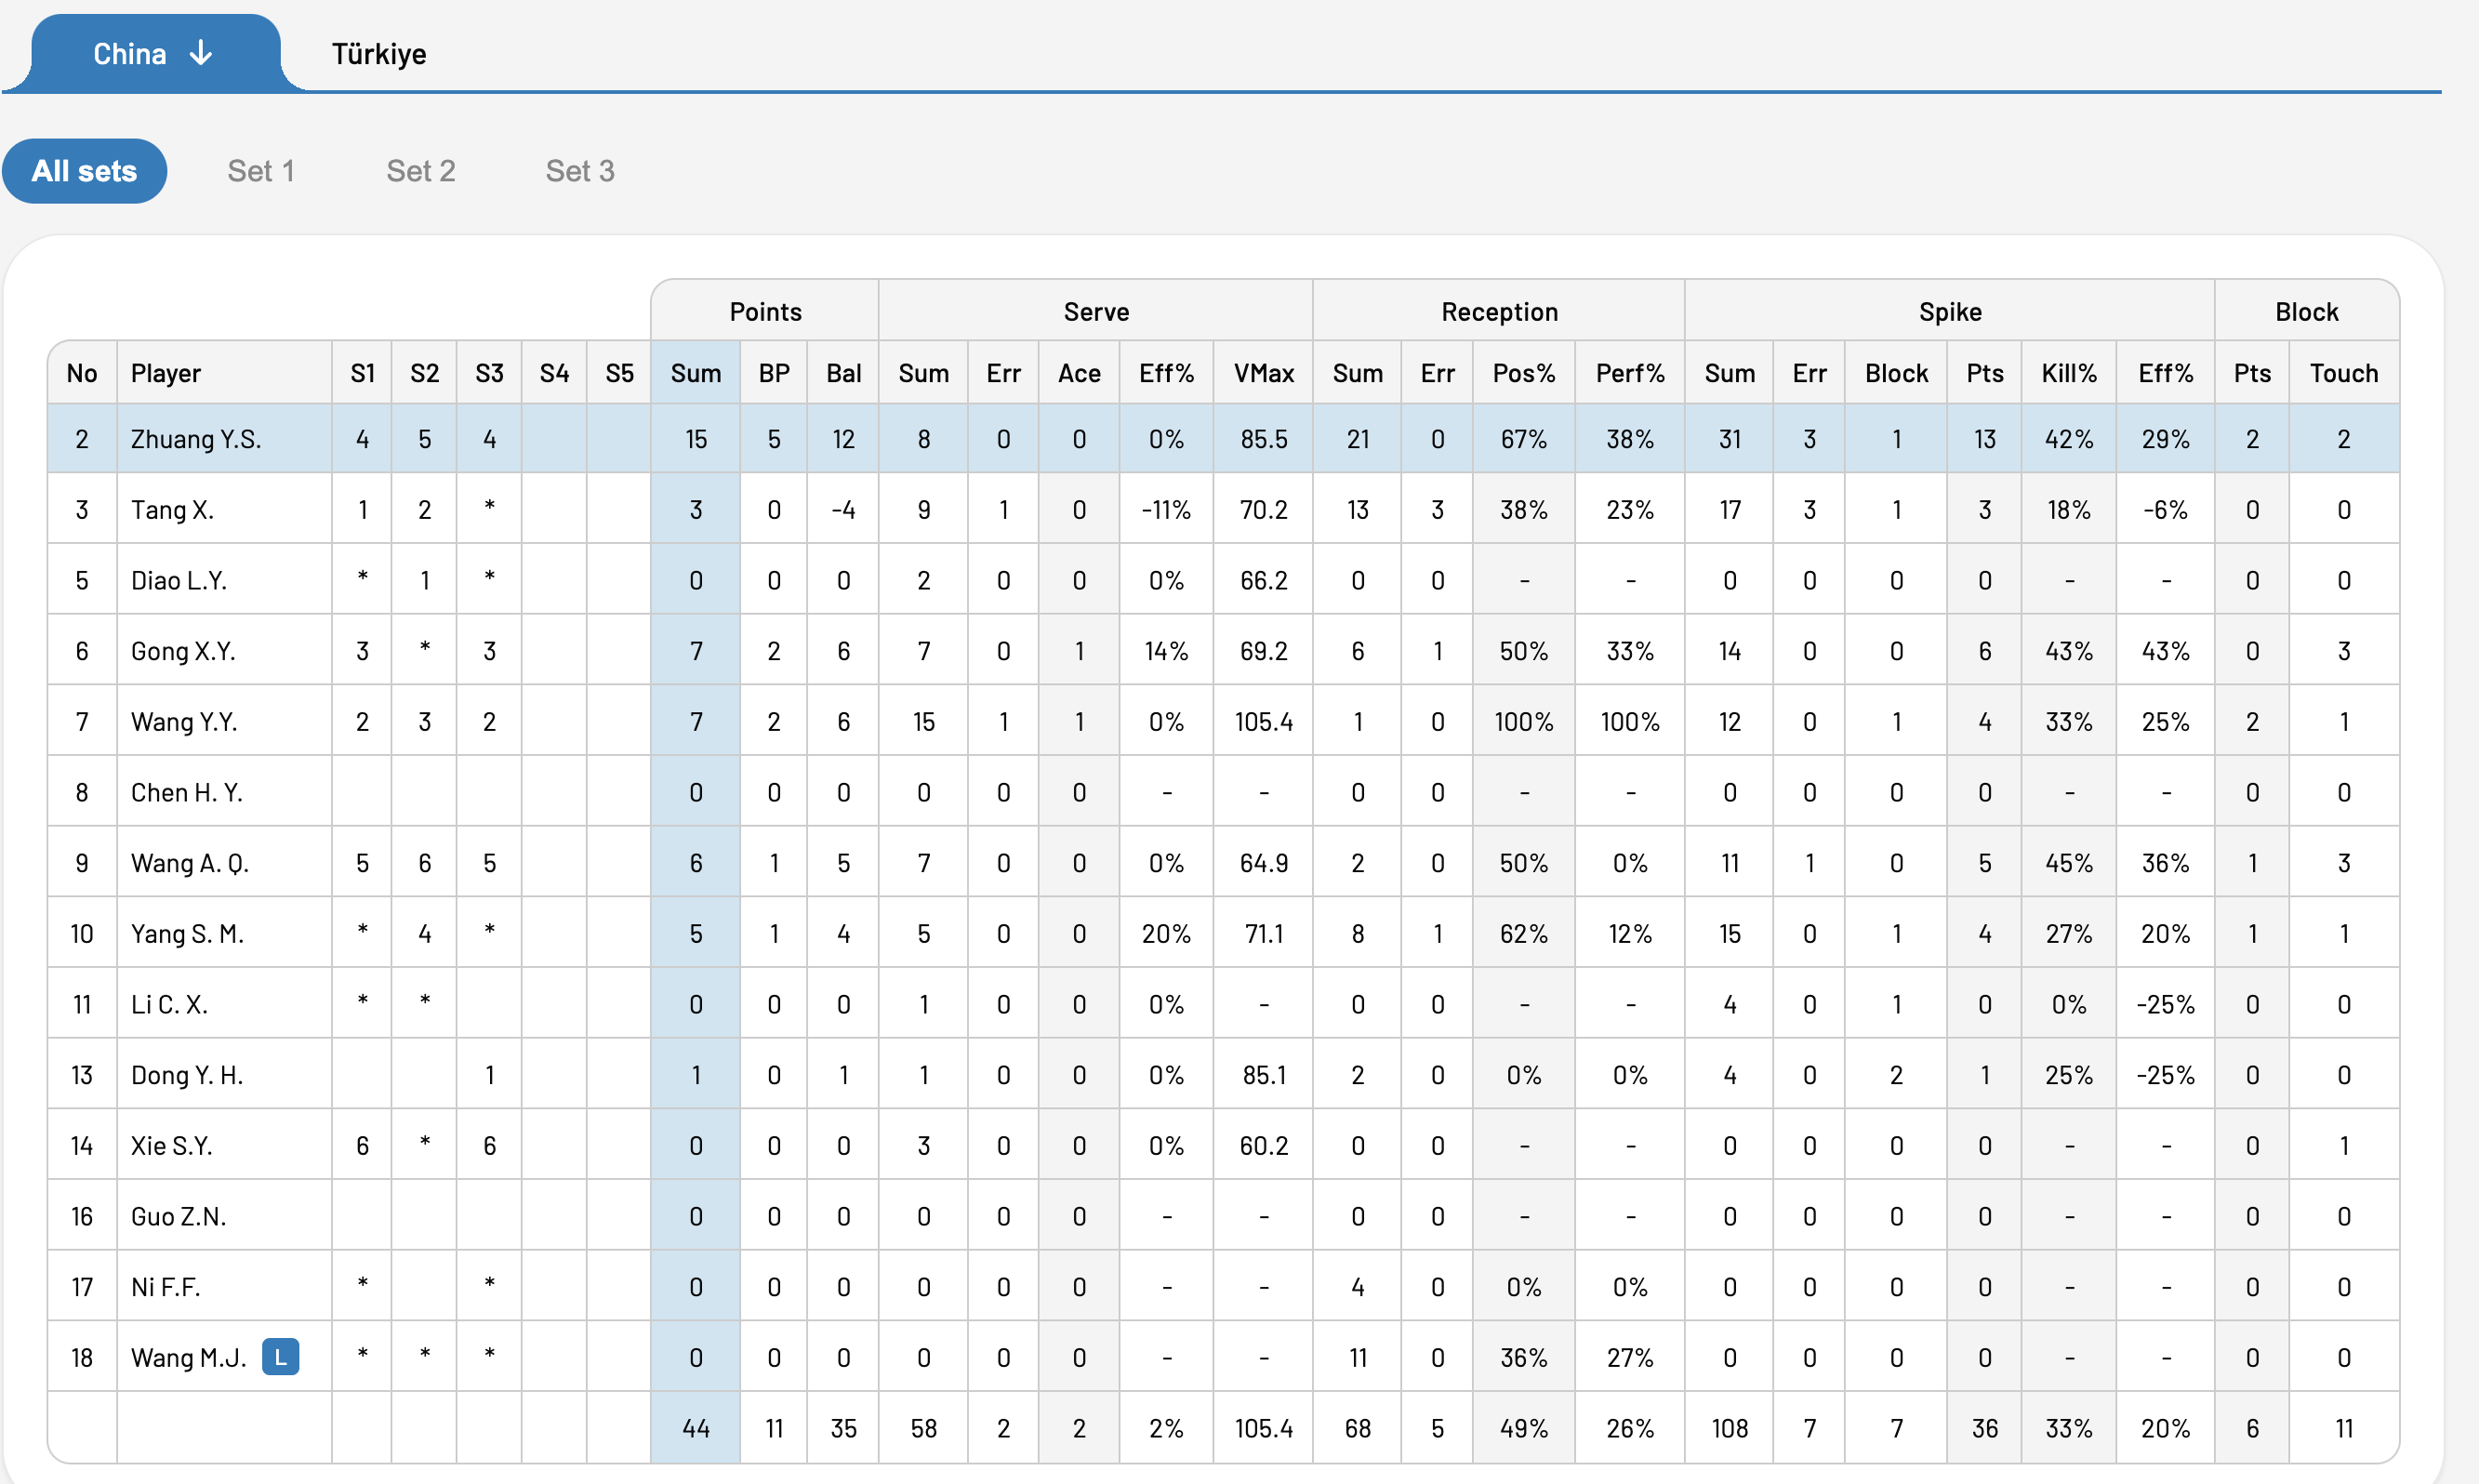Screen dimensions: 2479x1484
Task: Sort by the No column header
Action: point(82,373)
